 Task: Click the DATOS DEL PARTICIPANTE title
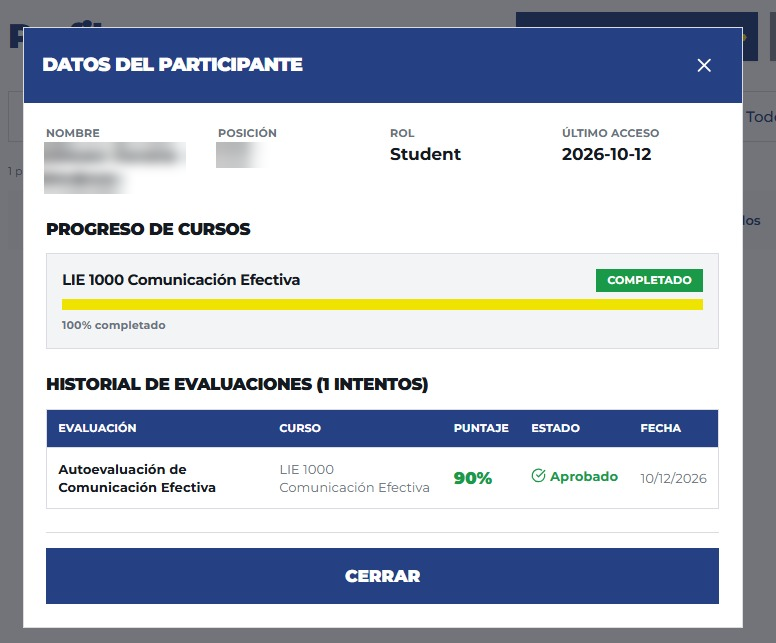(172, 64)
